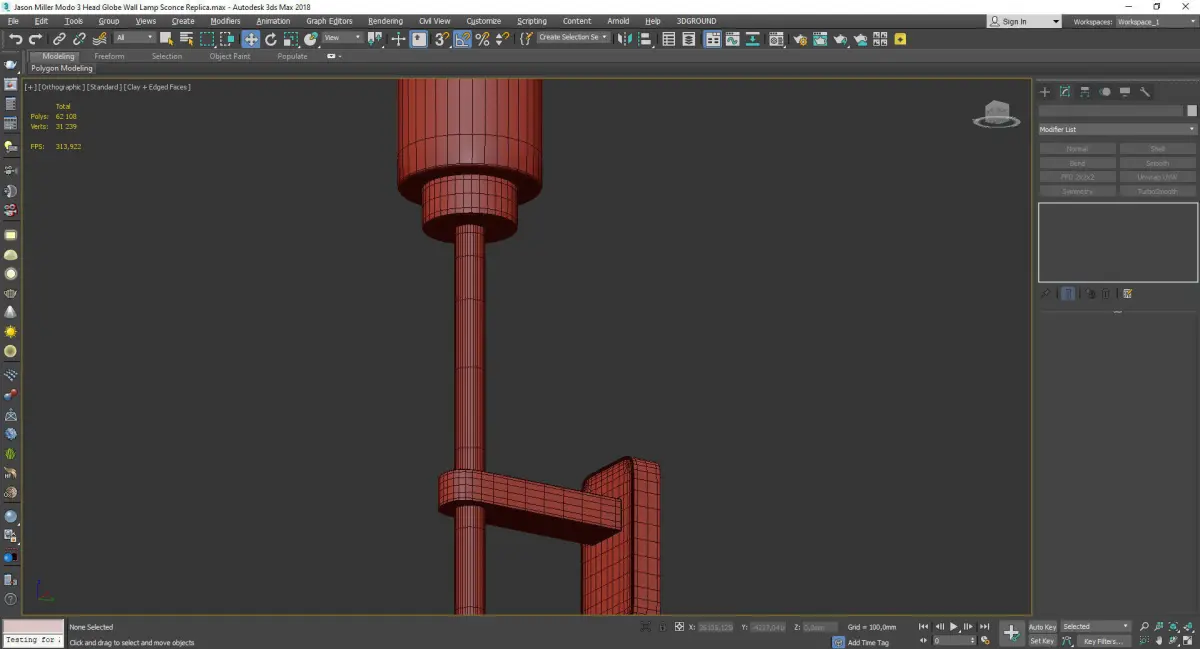Open the Selected key filter dropdown
The image size is (1200, 649).
1095,626
